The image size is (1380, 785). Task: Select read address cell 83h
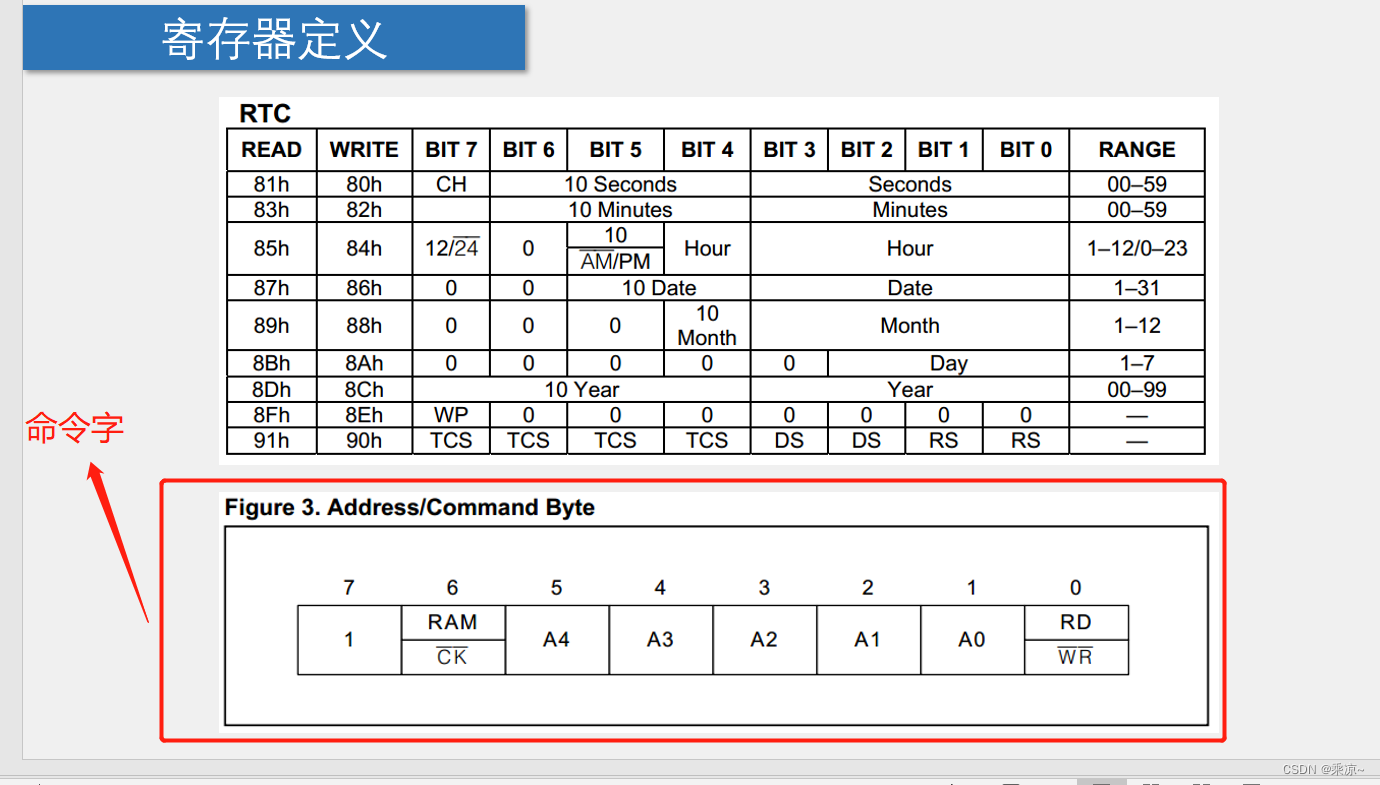click(271, 210)
